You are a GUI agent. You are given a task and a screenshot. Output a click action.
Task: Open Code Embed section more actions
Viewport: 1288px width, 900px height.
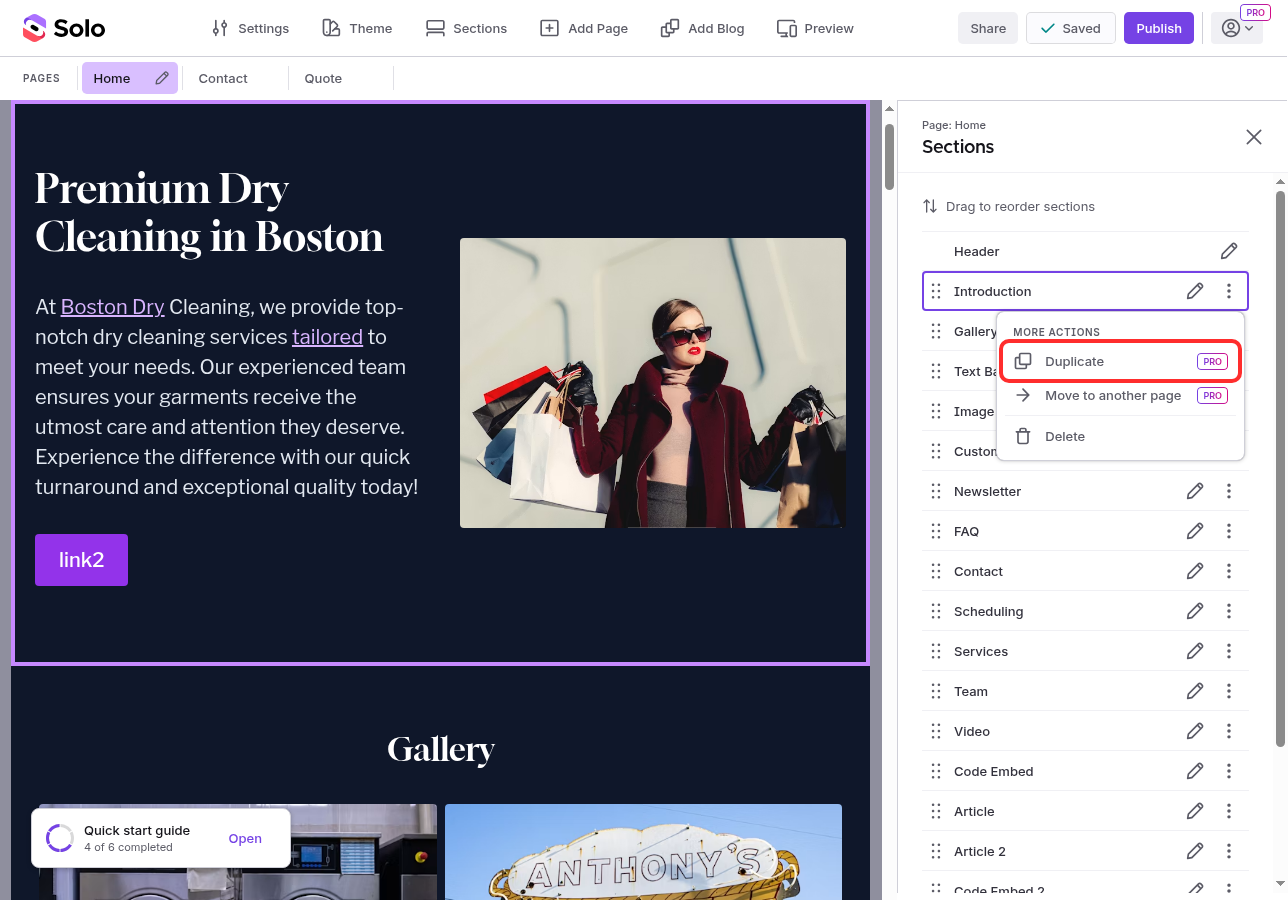(x=1229, y=771)
